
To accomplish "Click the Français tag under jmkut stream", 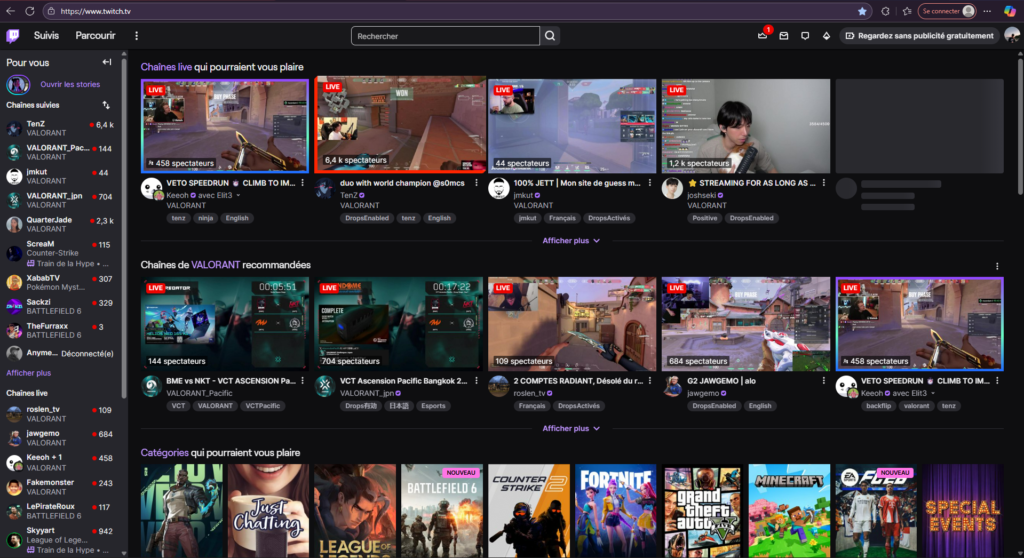I will pos(562,218).
